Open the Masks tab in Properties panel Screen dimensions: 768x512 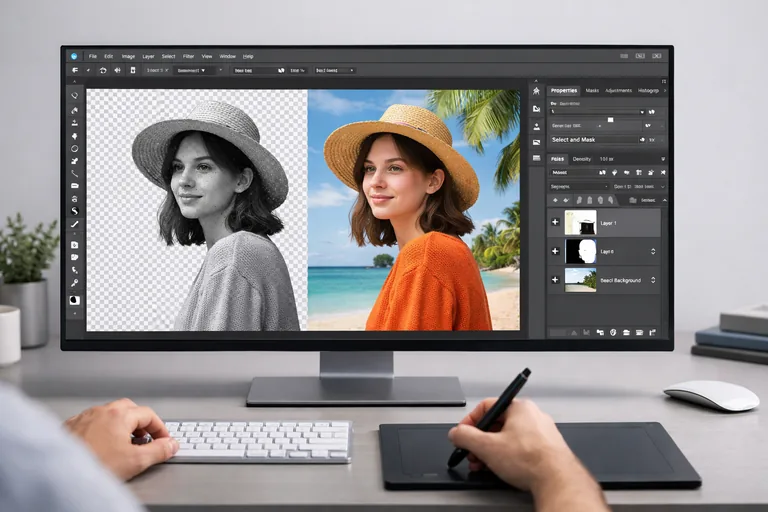pos(592,90)
